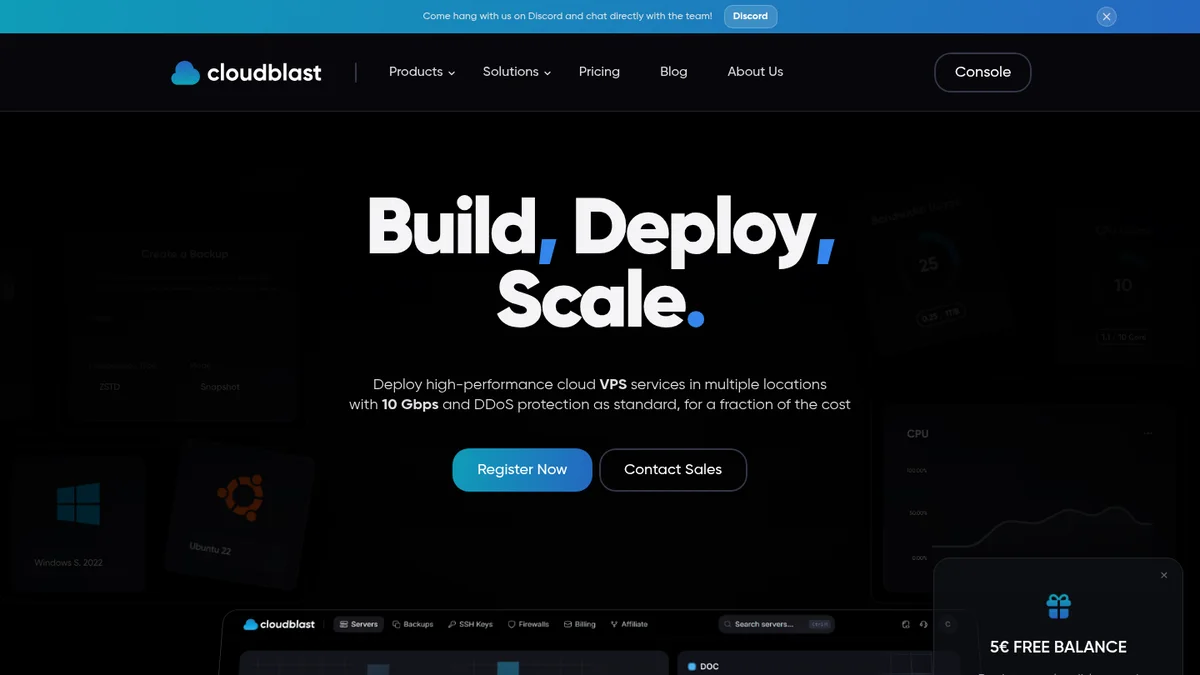Click the Discord button in banner
This screenshot has height=675, width=1200.
750,16
